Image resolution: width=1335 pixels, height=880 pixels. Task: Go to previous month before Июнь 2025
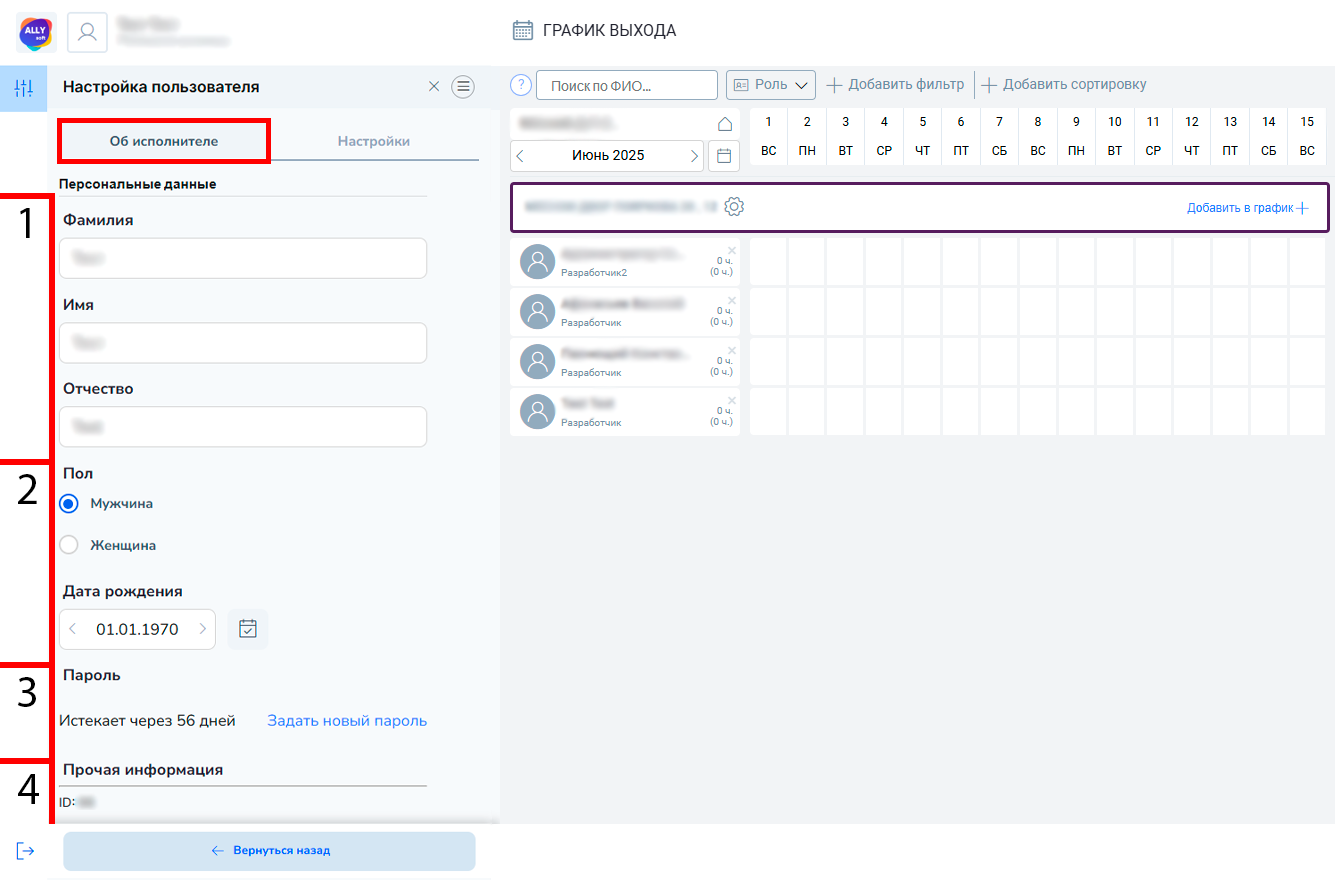(520, 156)
